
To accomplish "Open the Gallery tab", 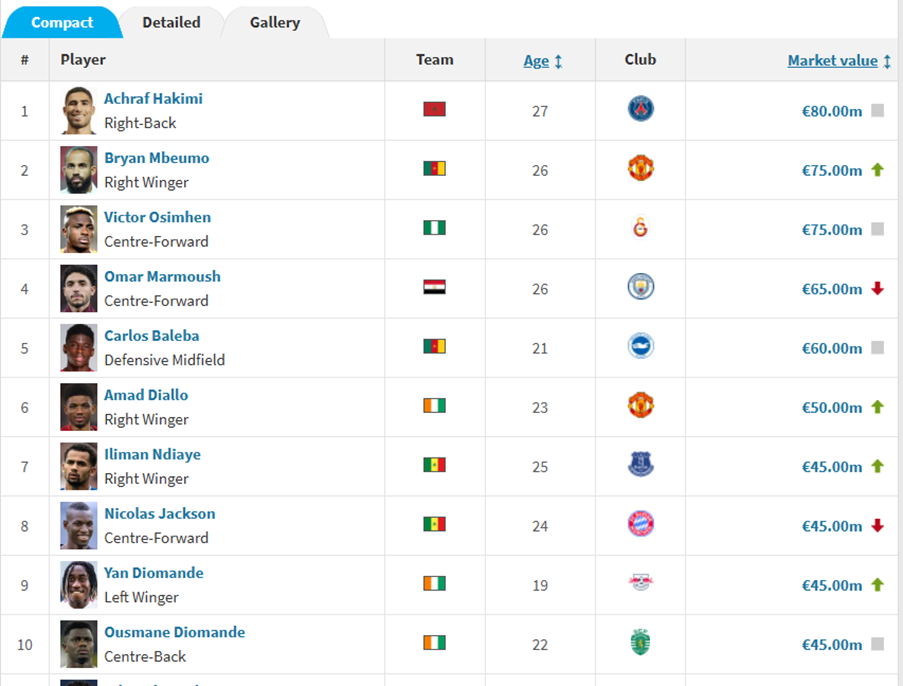I will (275, 22).
